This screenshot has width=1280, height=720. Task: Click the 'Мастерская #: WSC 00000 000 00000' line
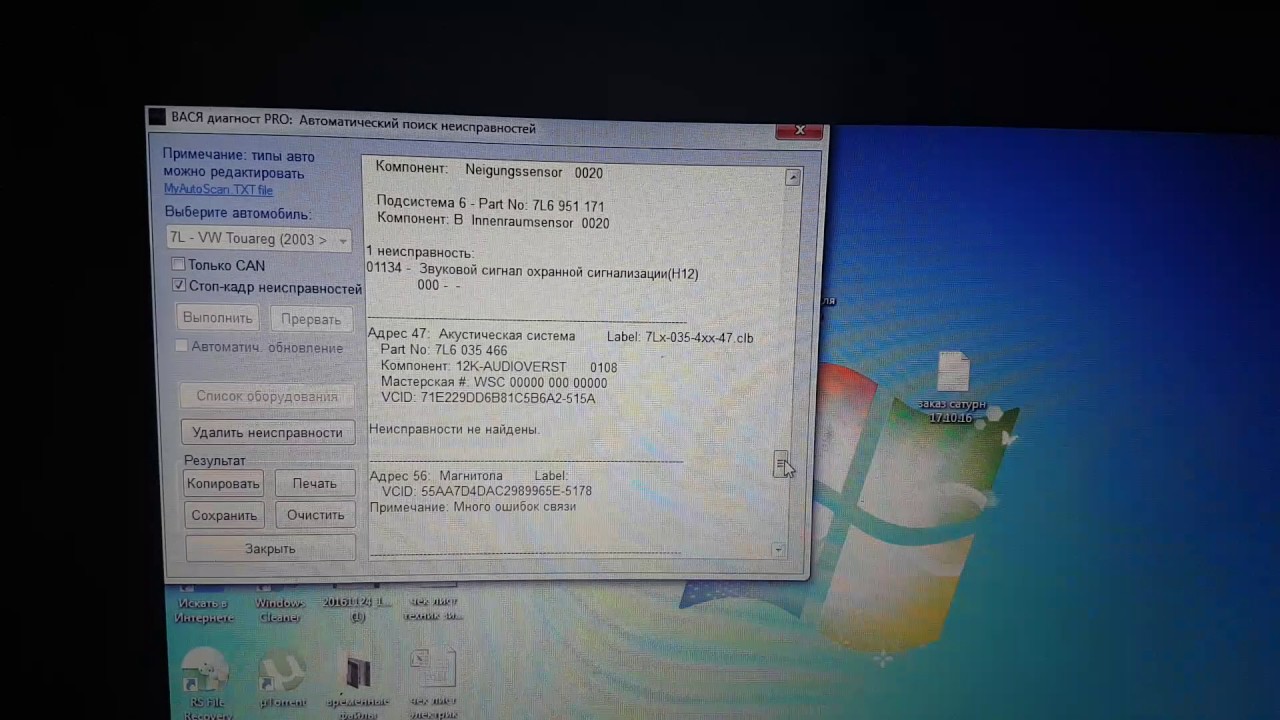pyautogui.click(x=494, y=382)
